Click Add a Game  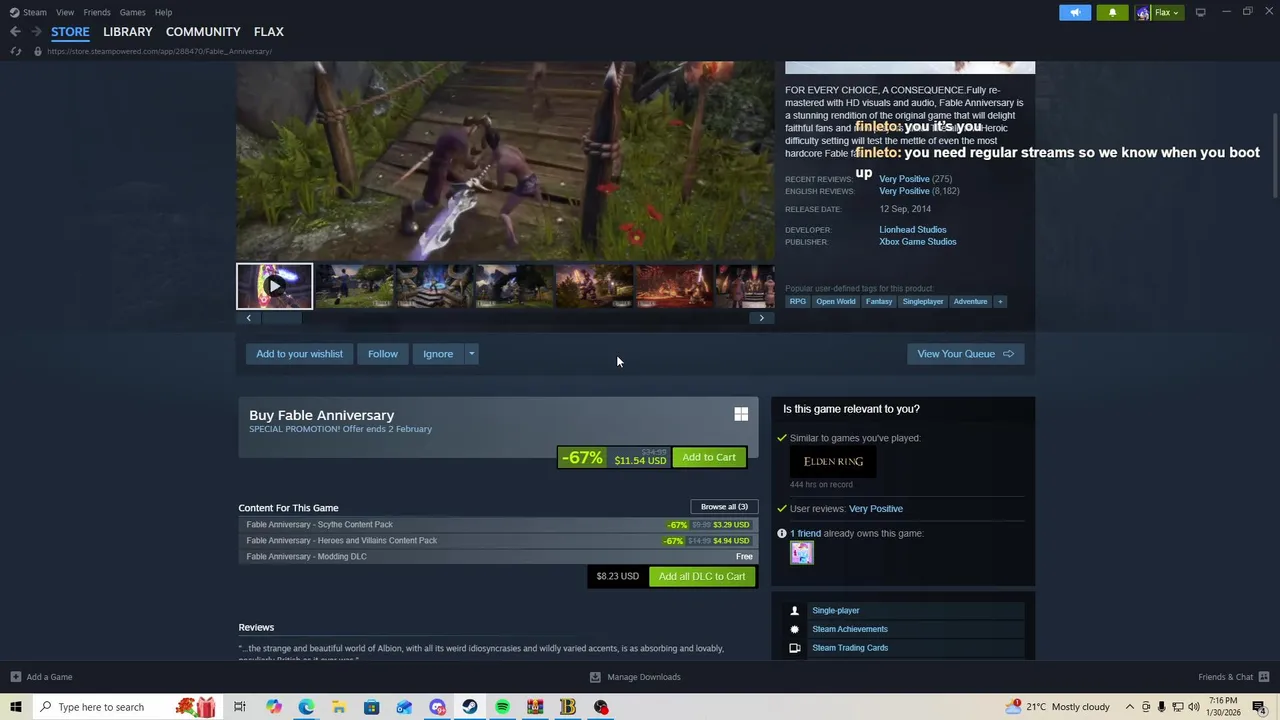pyautogui.click(x=41, y=677)
